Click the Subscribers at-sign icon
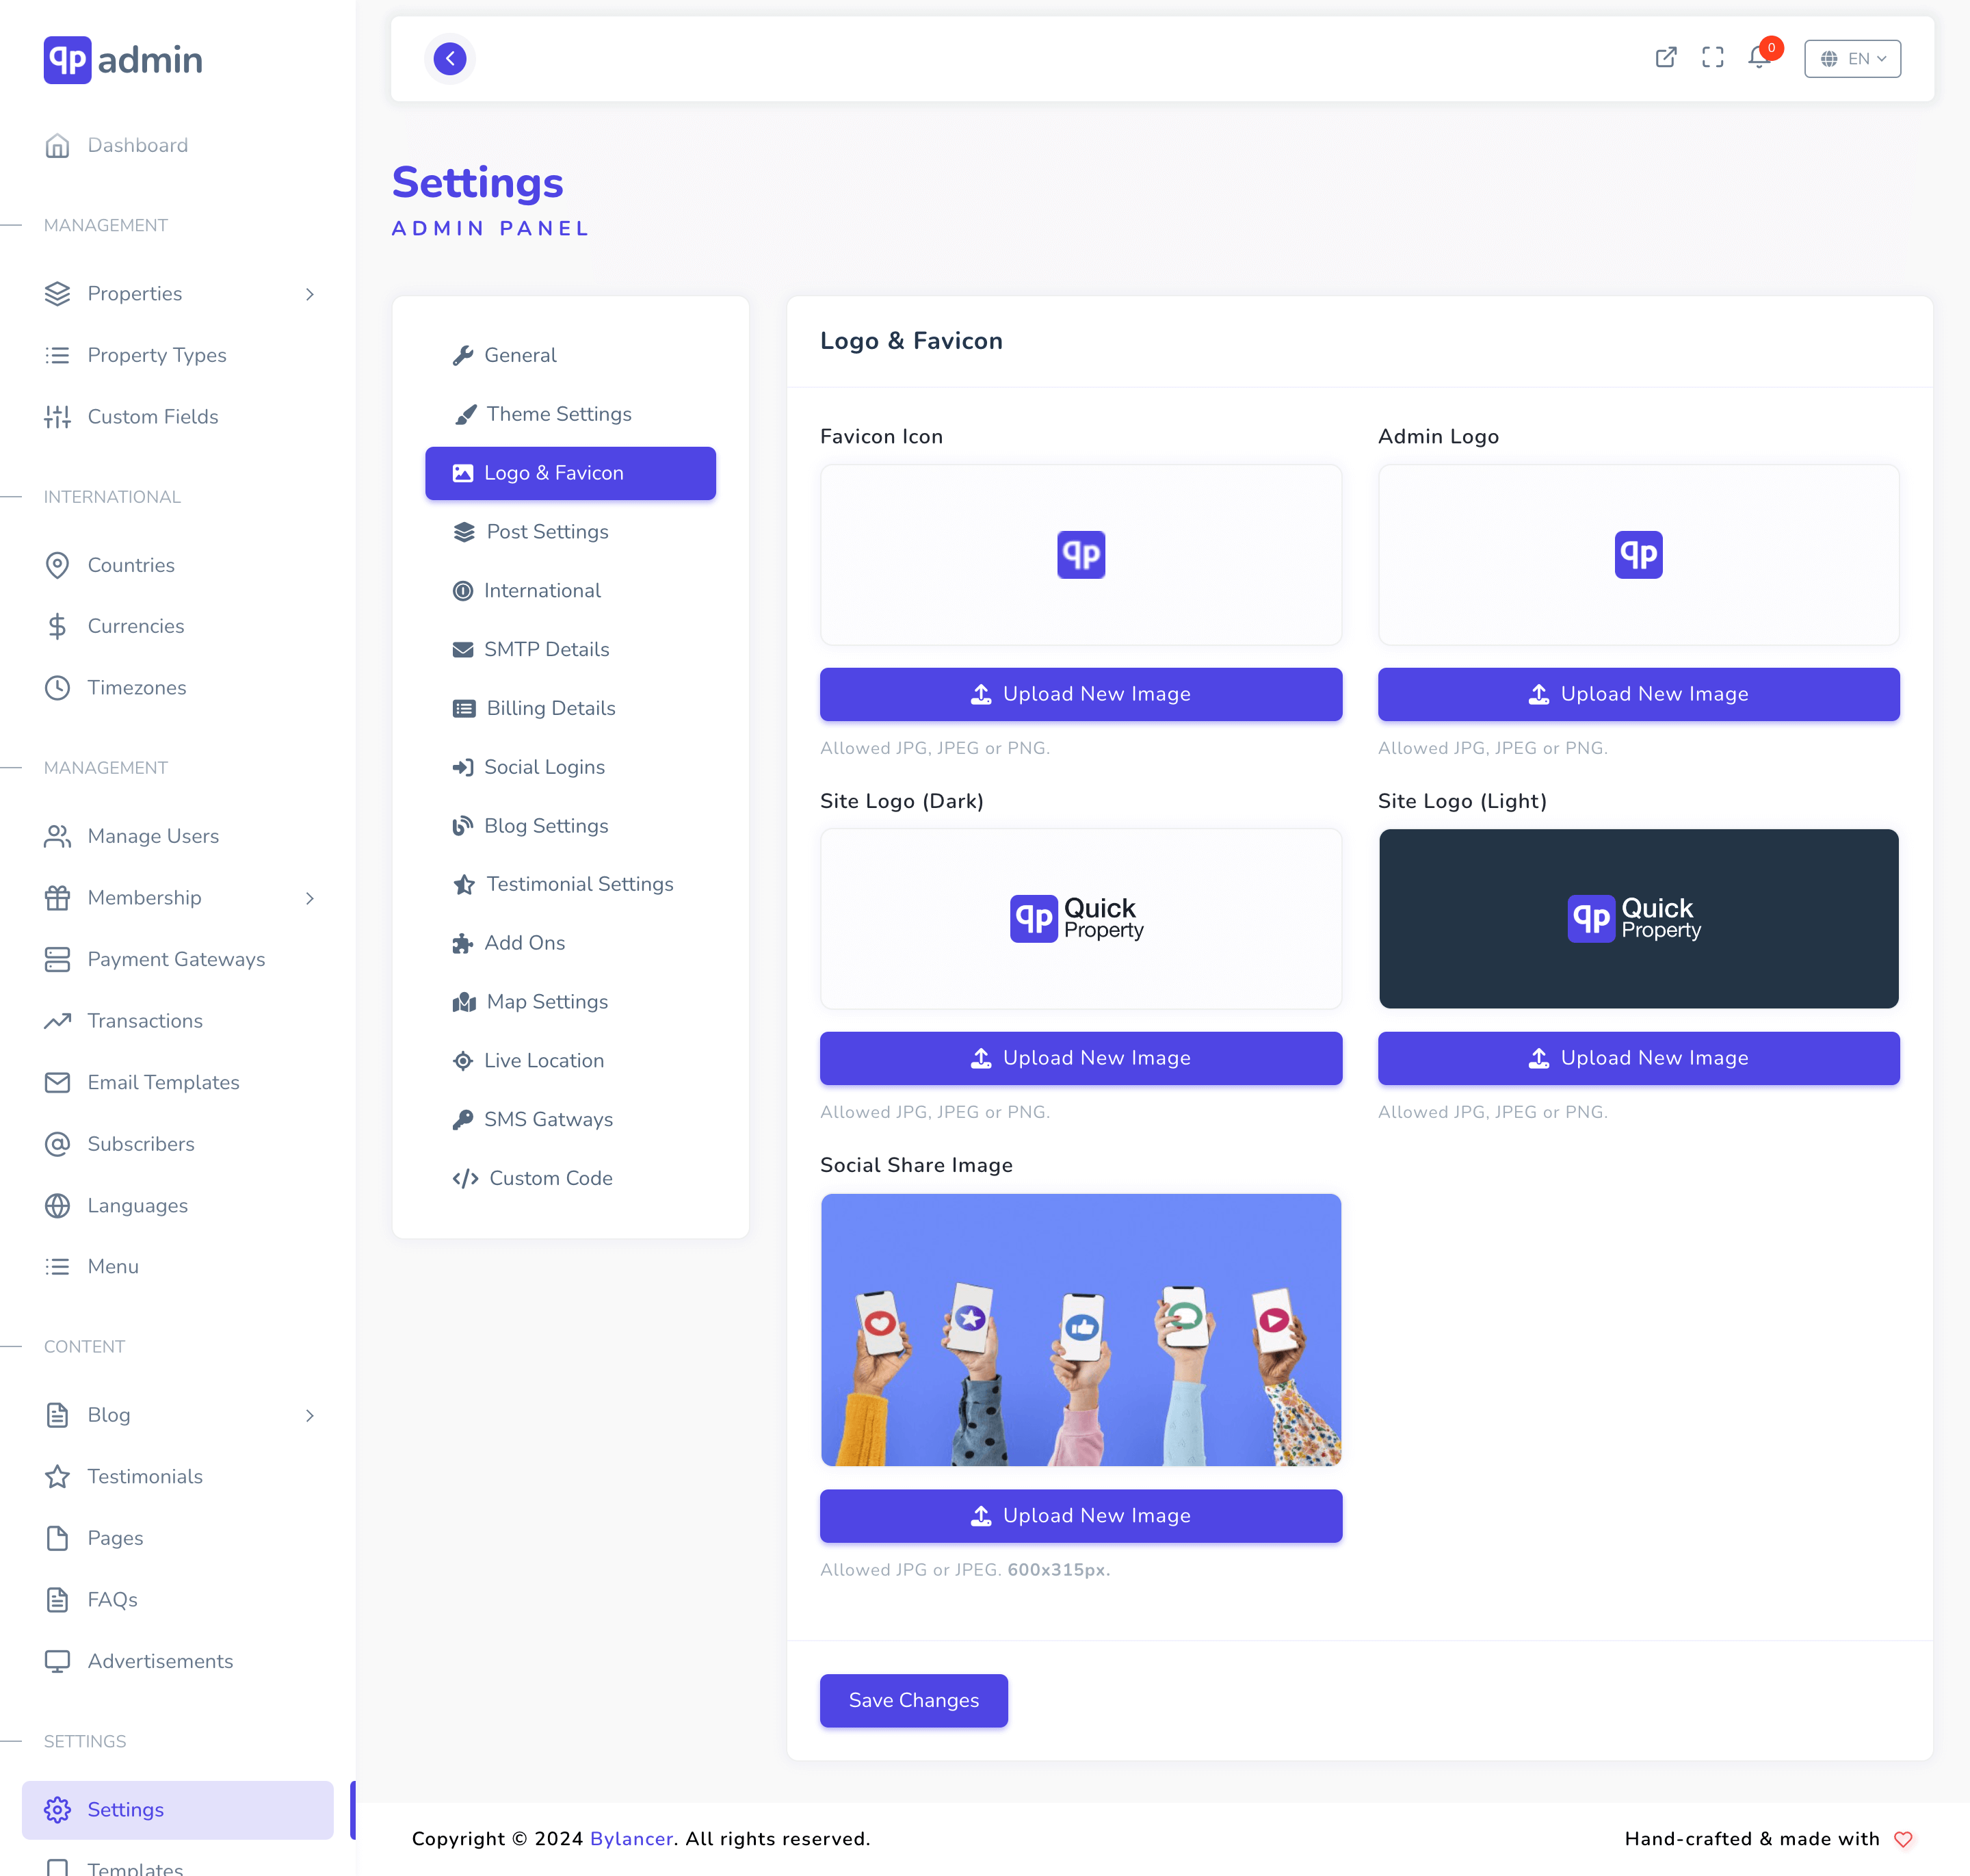Screen dimensions: 1970x1876 point(58,1144)
